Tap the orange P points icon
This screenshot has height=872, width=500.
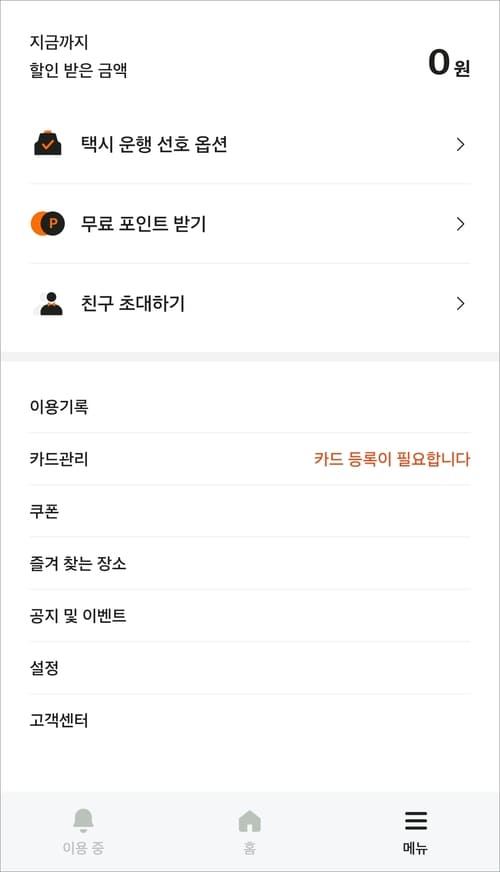pos(48,224)
